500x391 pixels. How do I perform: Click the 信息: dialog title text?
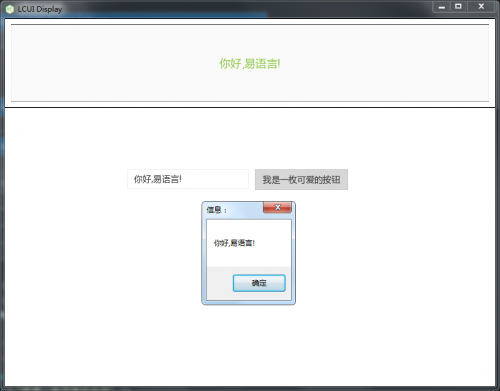(216, 210)
